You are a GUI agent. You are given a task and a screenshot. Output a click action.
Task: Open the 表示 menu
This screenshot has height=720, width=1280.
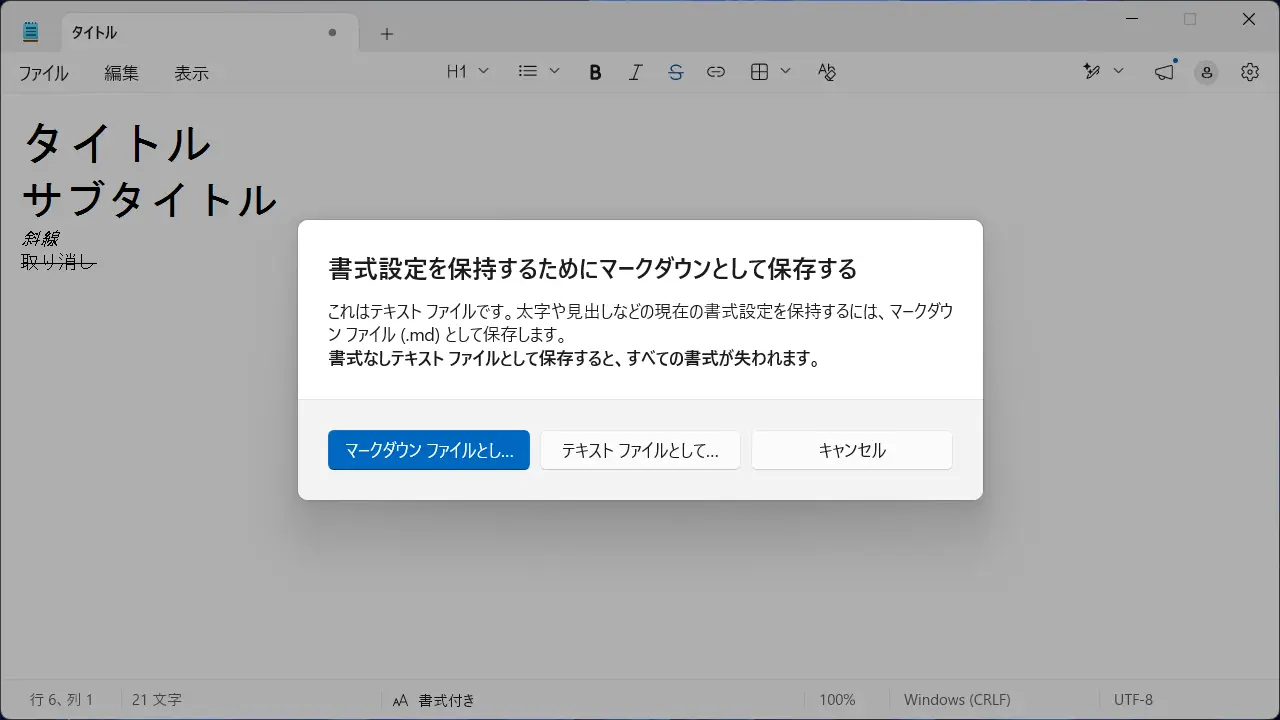[192, 73]
